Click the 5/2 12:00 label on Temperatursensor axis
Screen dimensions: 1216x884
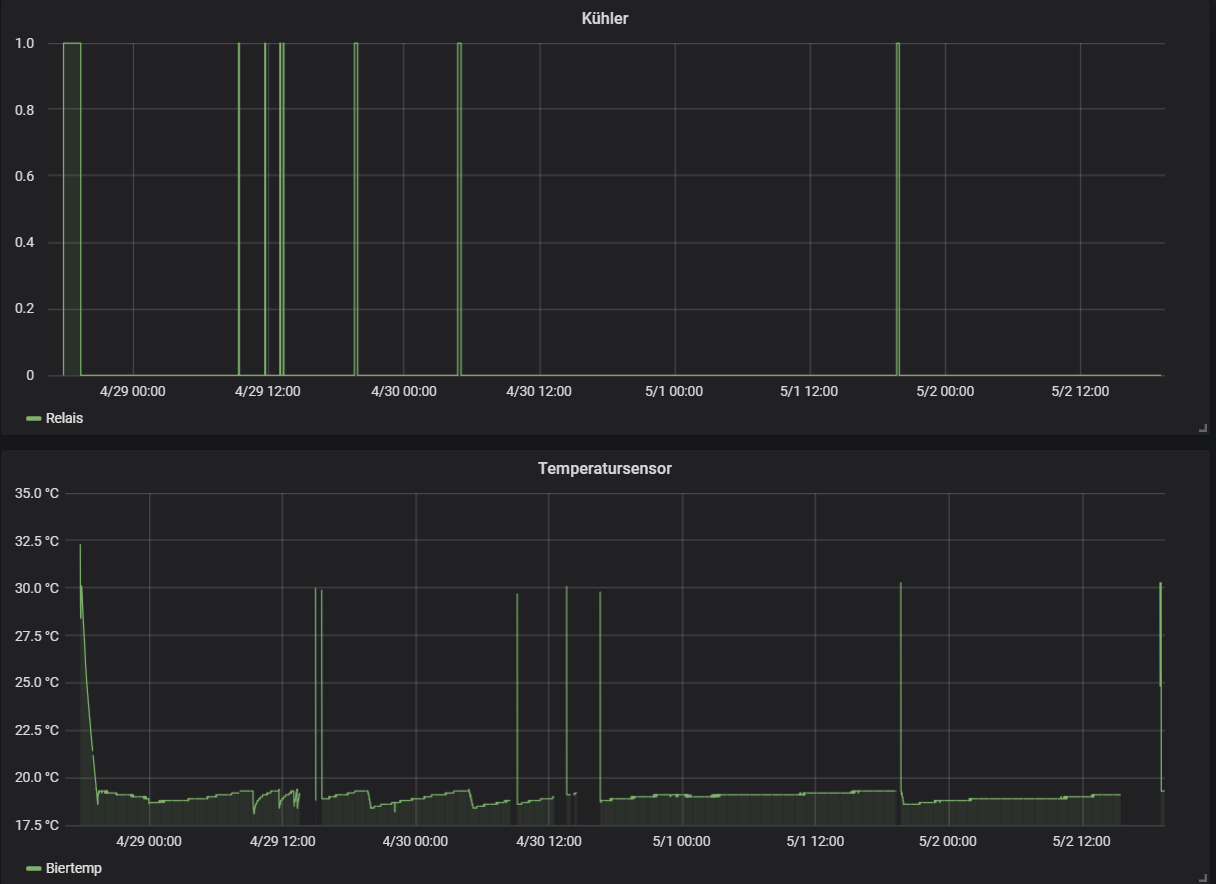pos(1082,841)
